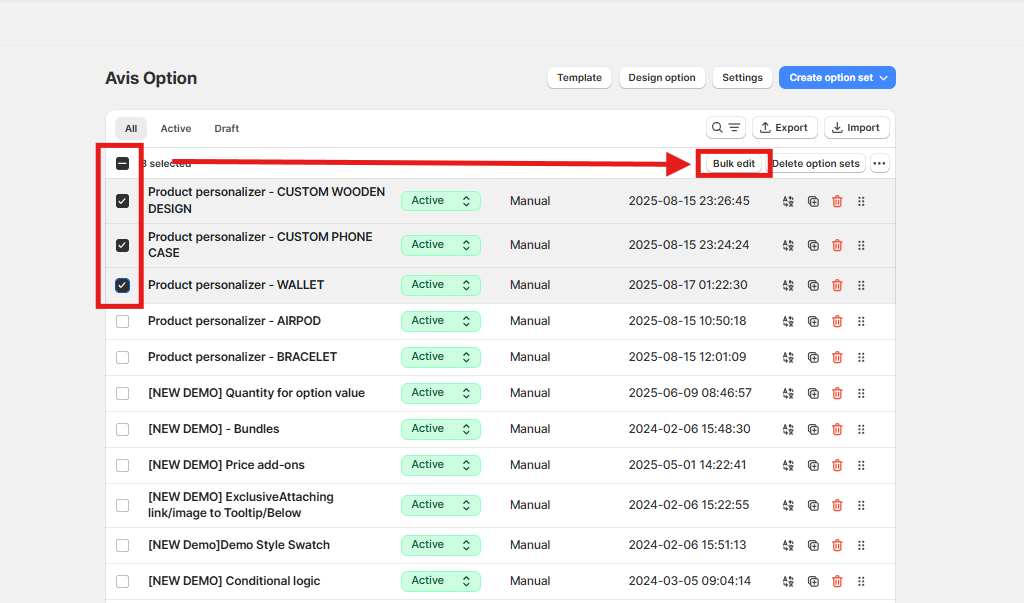Click the Export button
This screenshot has height=603, width=1024.
[x=783, y=128]
